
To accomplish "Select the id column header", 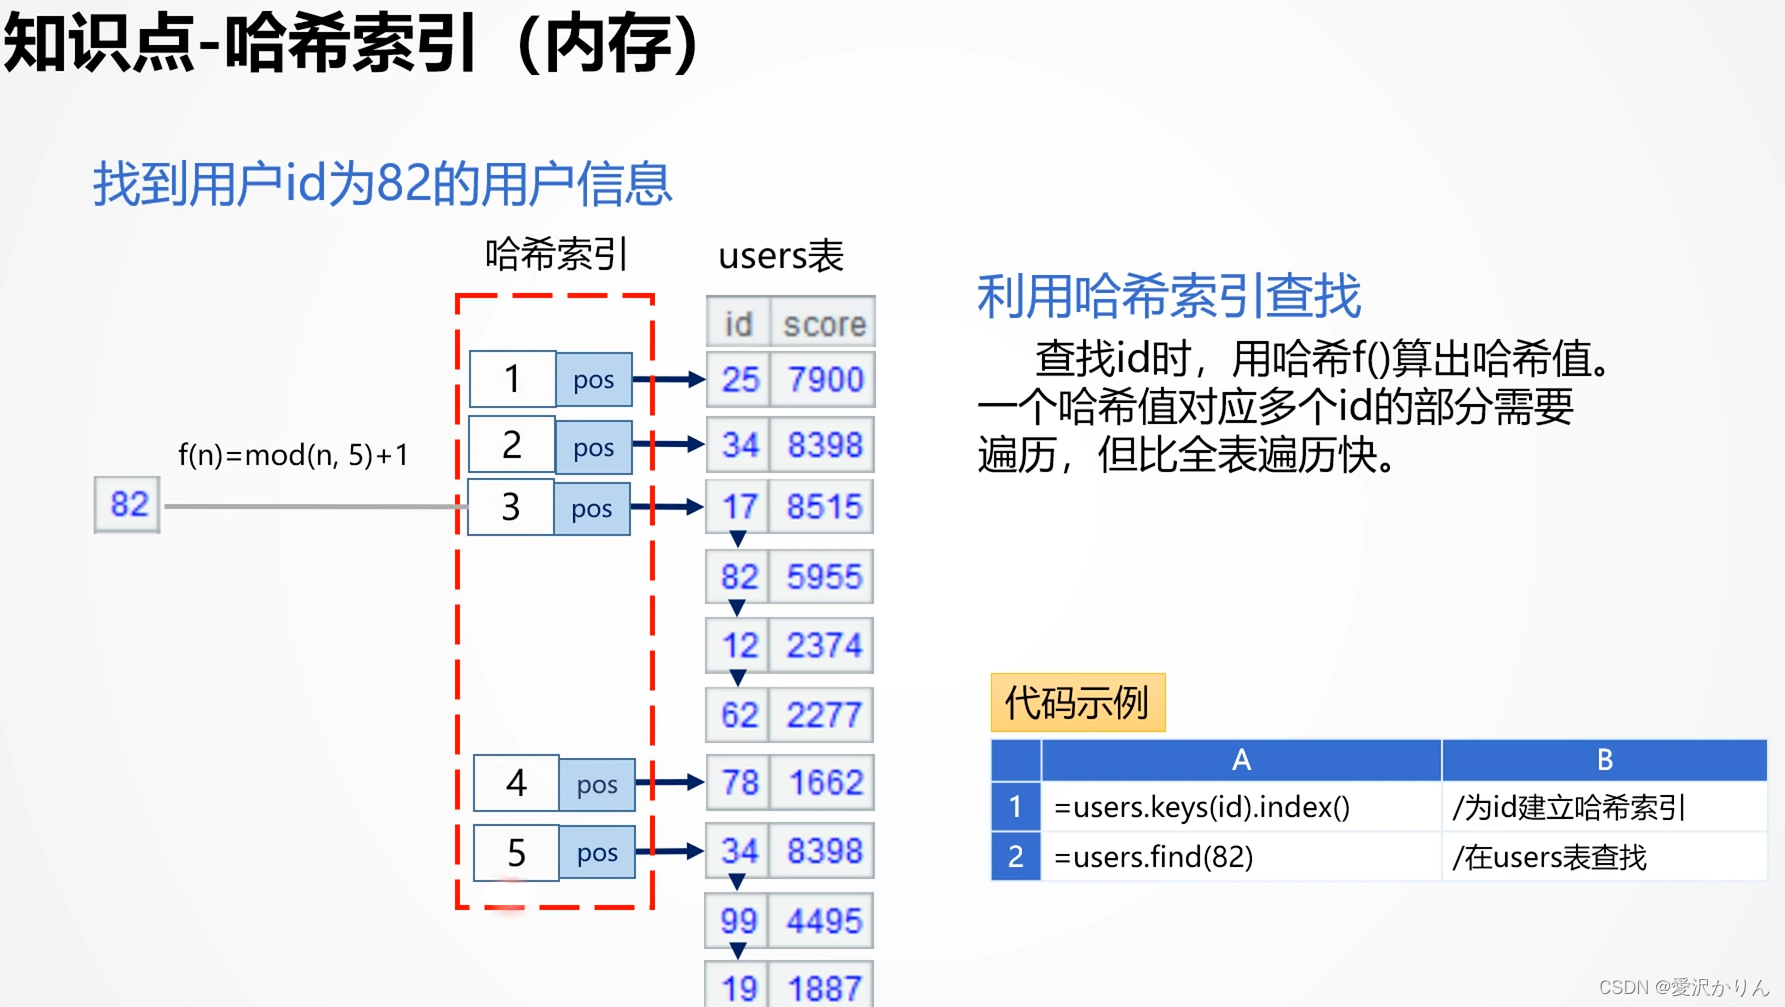I will click(x=737, y=322).
